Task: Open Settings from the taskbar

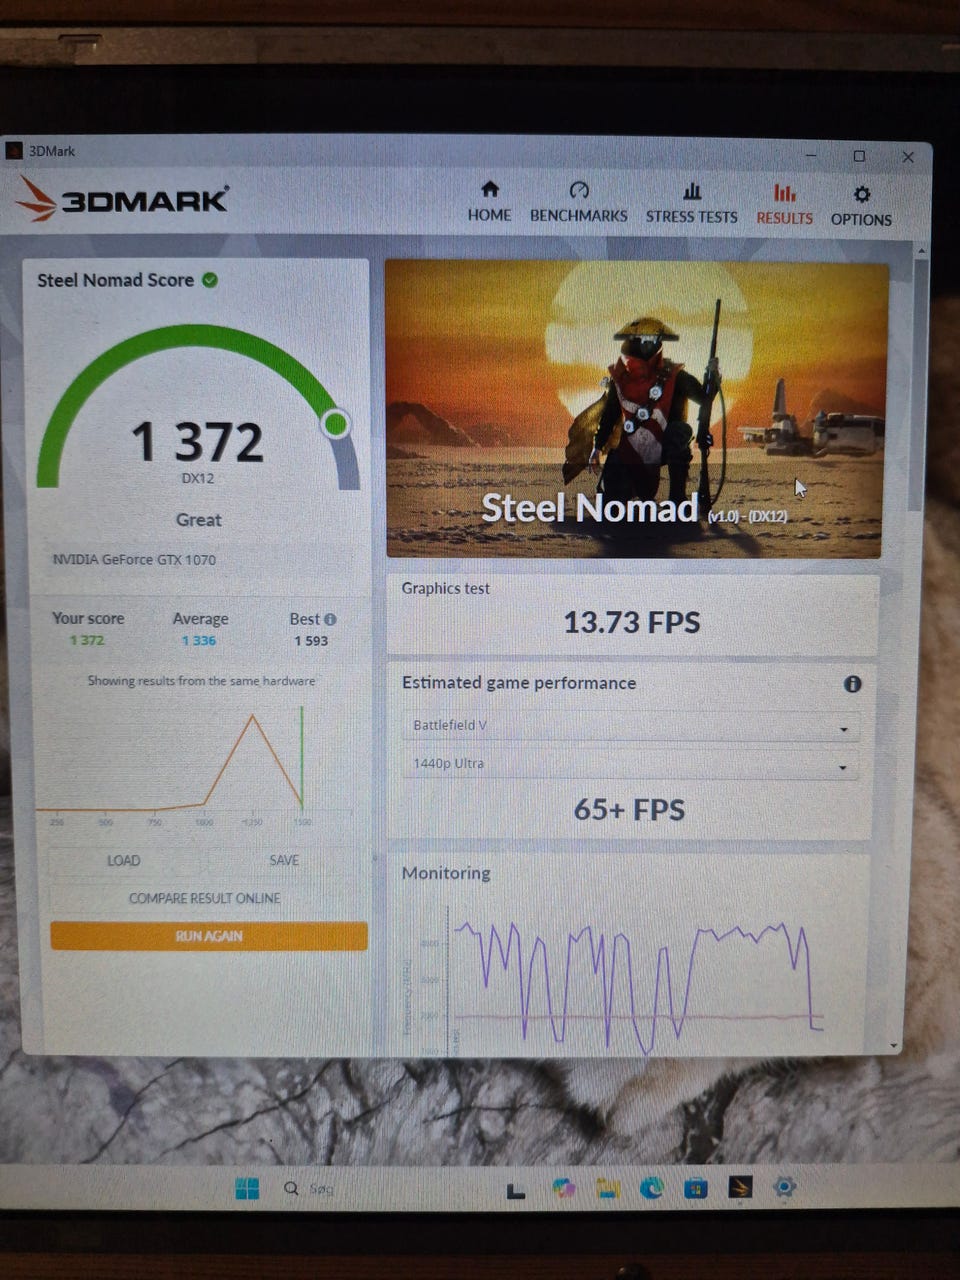Action: point(785,1187)
